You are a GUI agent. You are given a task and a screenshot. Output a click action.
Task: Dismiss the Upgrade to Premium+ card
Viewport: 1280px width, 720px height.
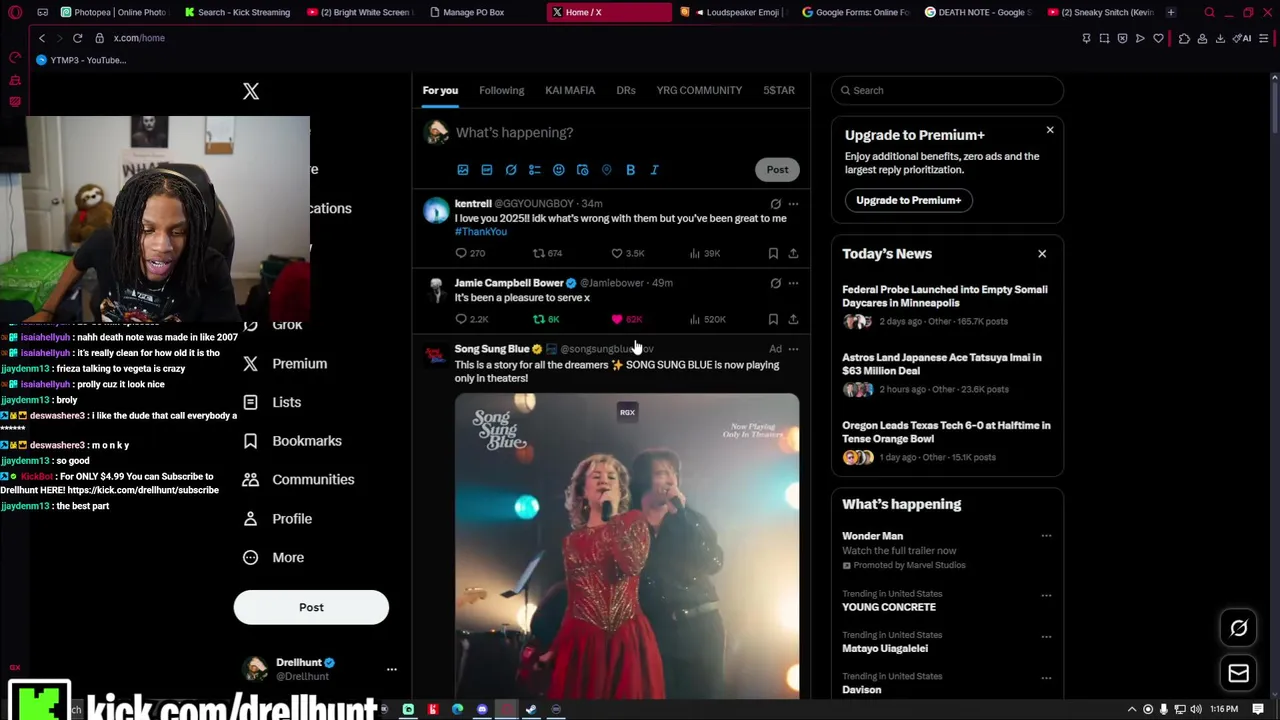(x=1050, y=130)
